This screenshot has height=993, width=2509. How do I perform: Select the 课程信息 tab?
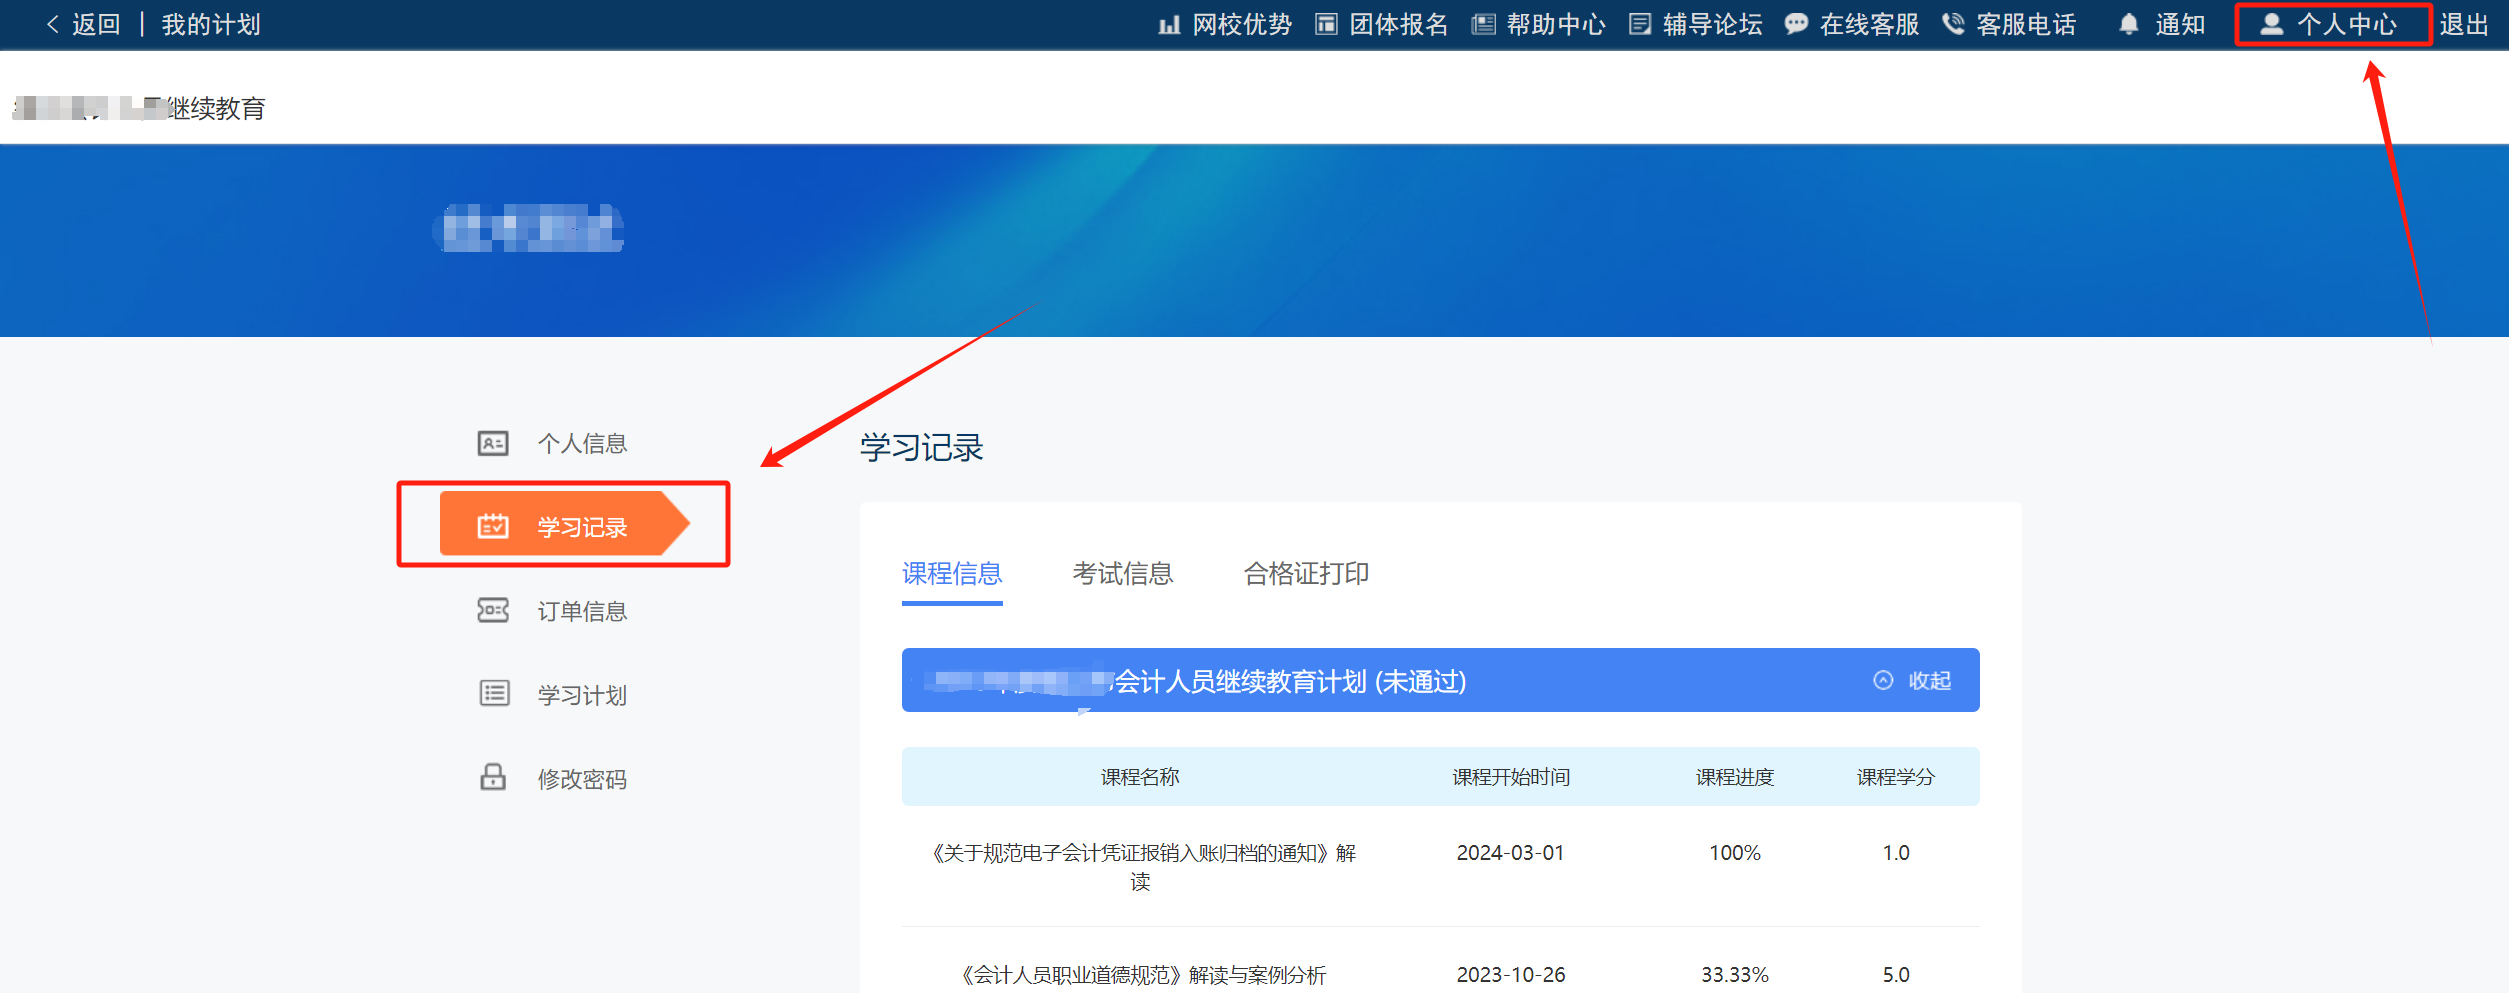tap(951, 574)
